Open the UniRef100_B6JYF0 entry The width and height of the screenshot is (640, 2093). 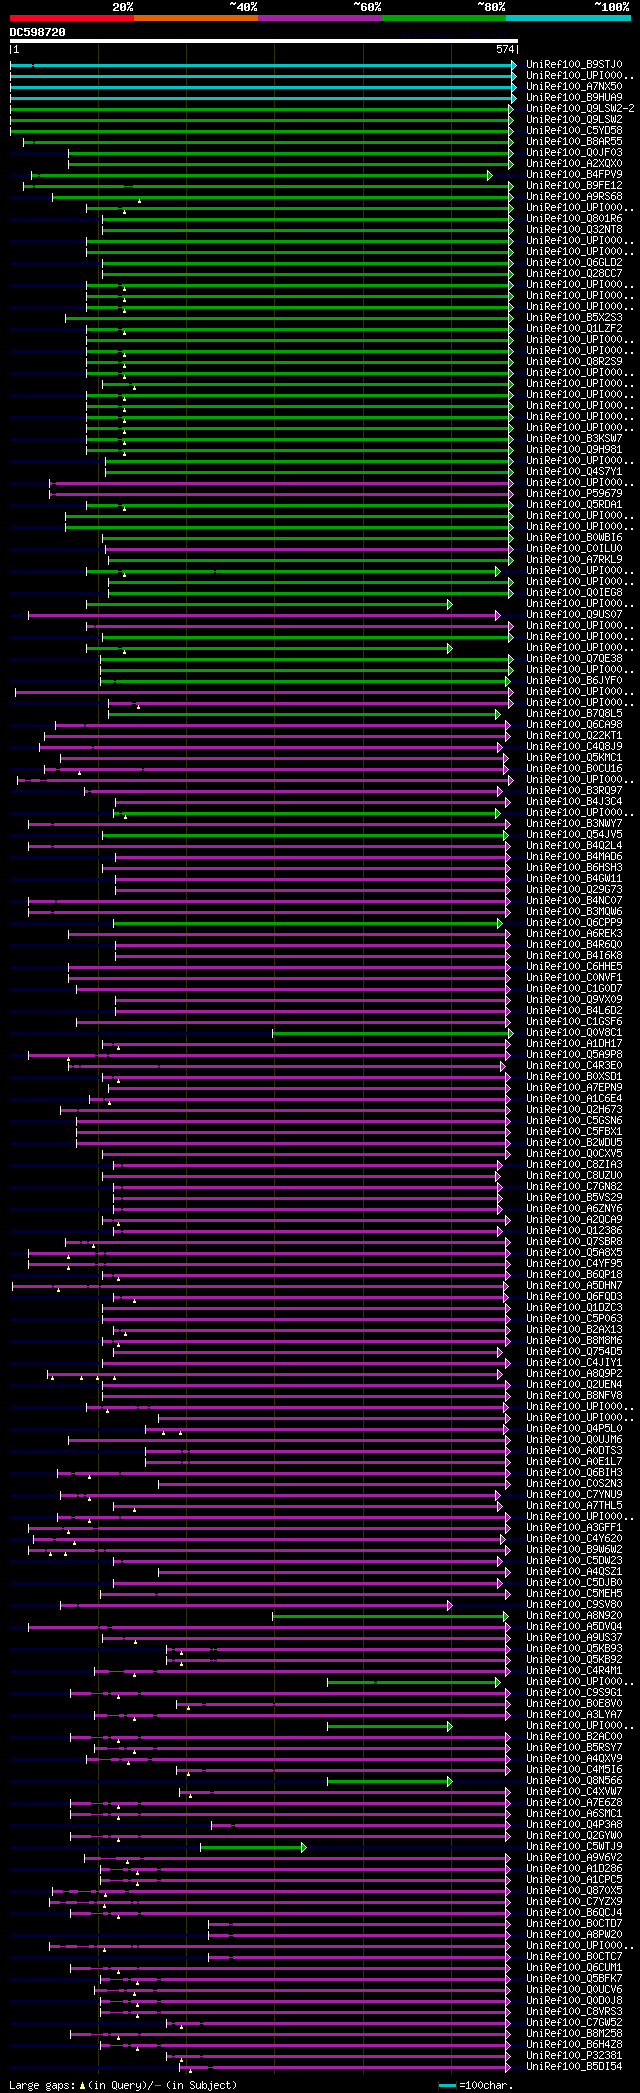574,681
